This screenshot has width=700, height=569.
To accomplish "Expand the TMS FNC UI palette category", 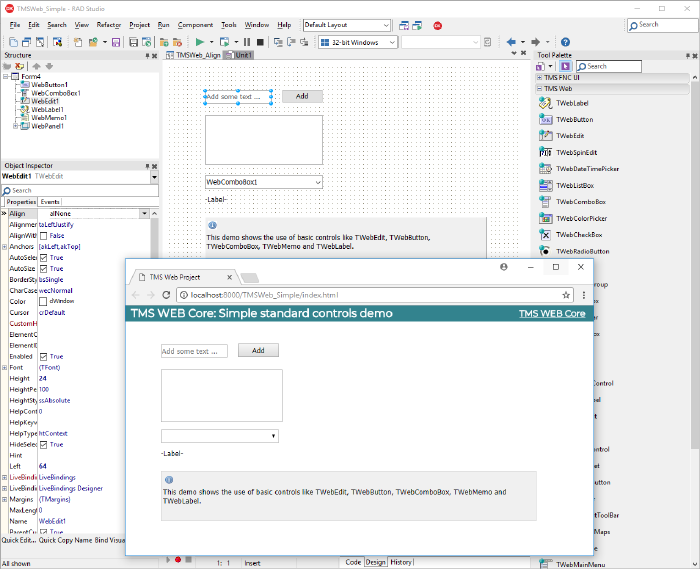I will [541, 77].
